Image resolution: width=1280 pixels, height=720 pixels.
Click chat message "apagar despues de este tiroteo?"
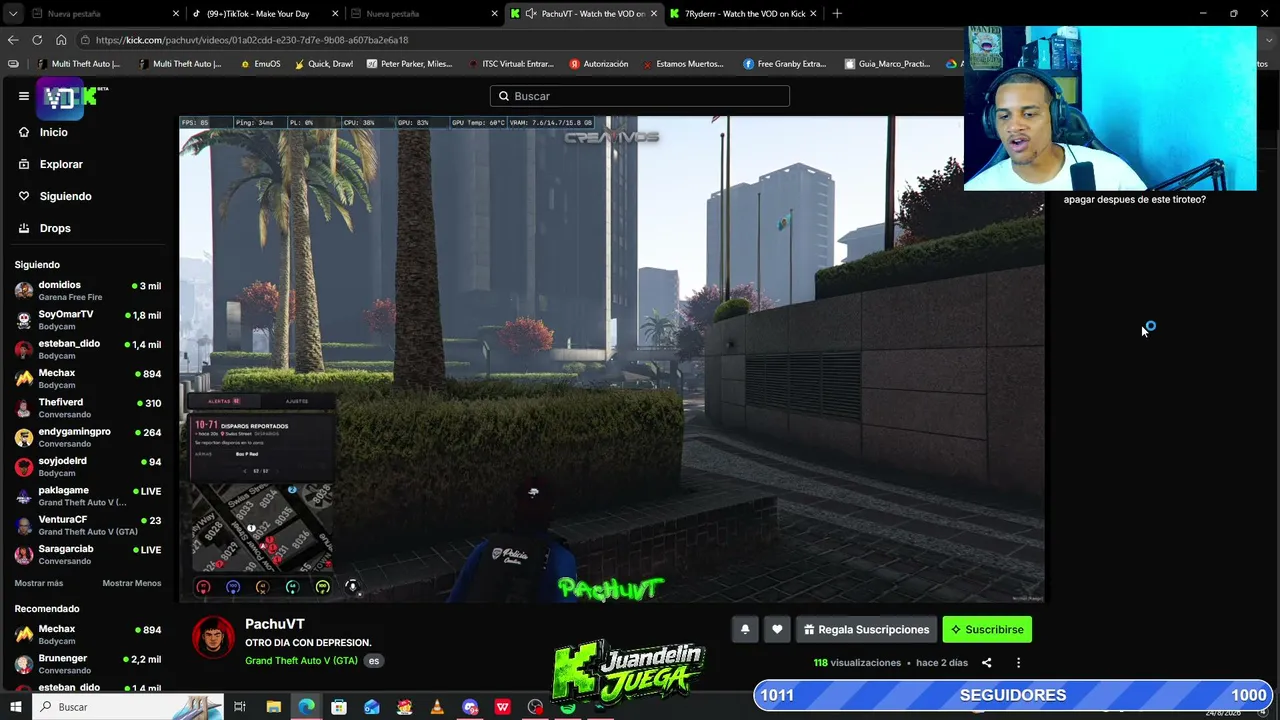[1134, 199]
